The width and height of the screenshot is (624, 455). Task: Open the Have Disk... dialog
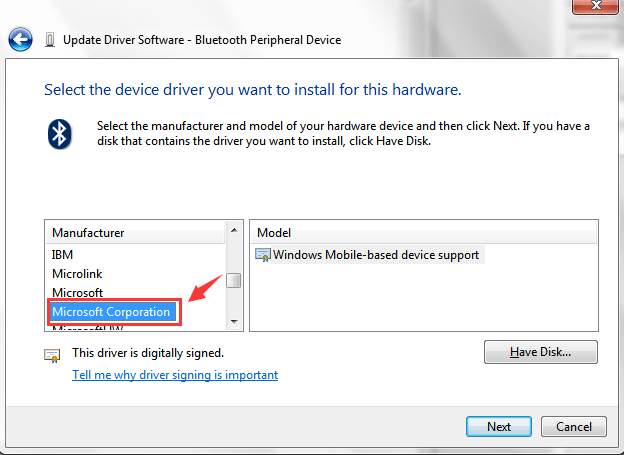click(x=540, y=352)
